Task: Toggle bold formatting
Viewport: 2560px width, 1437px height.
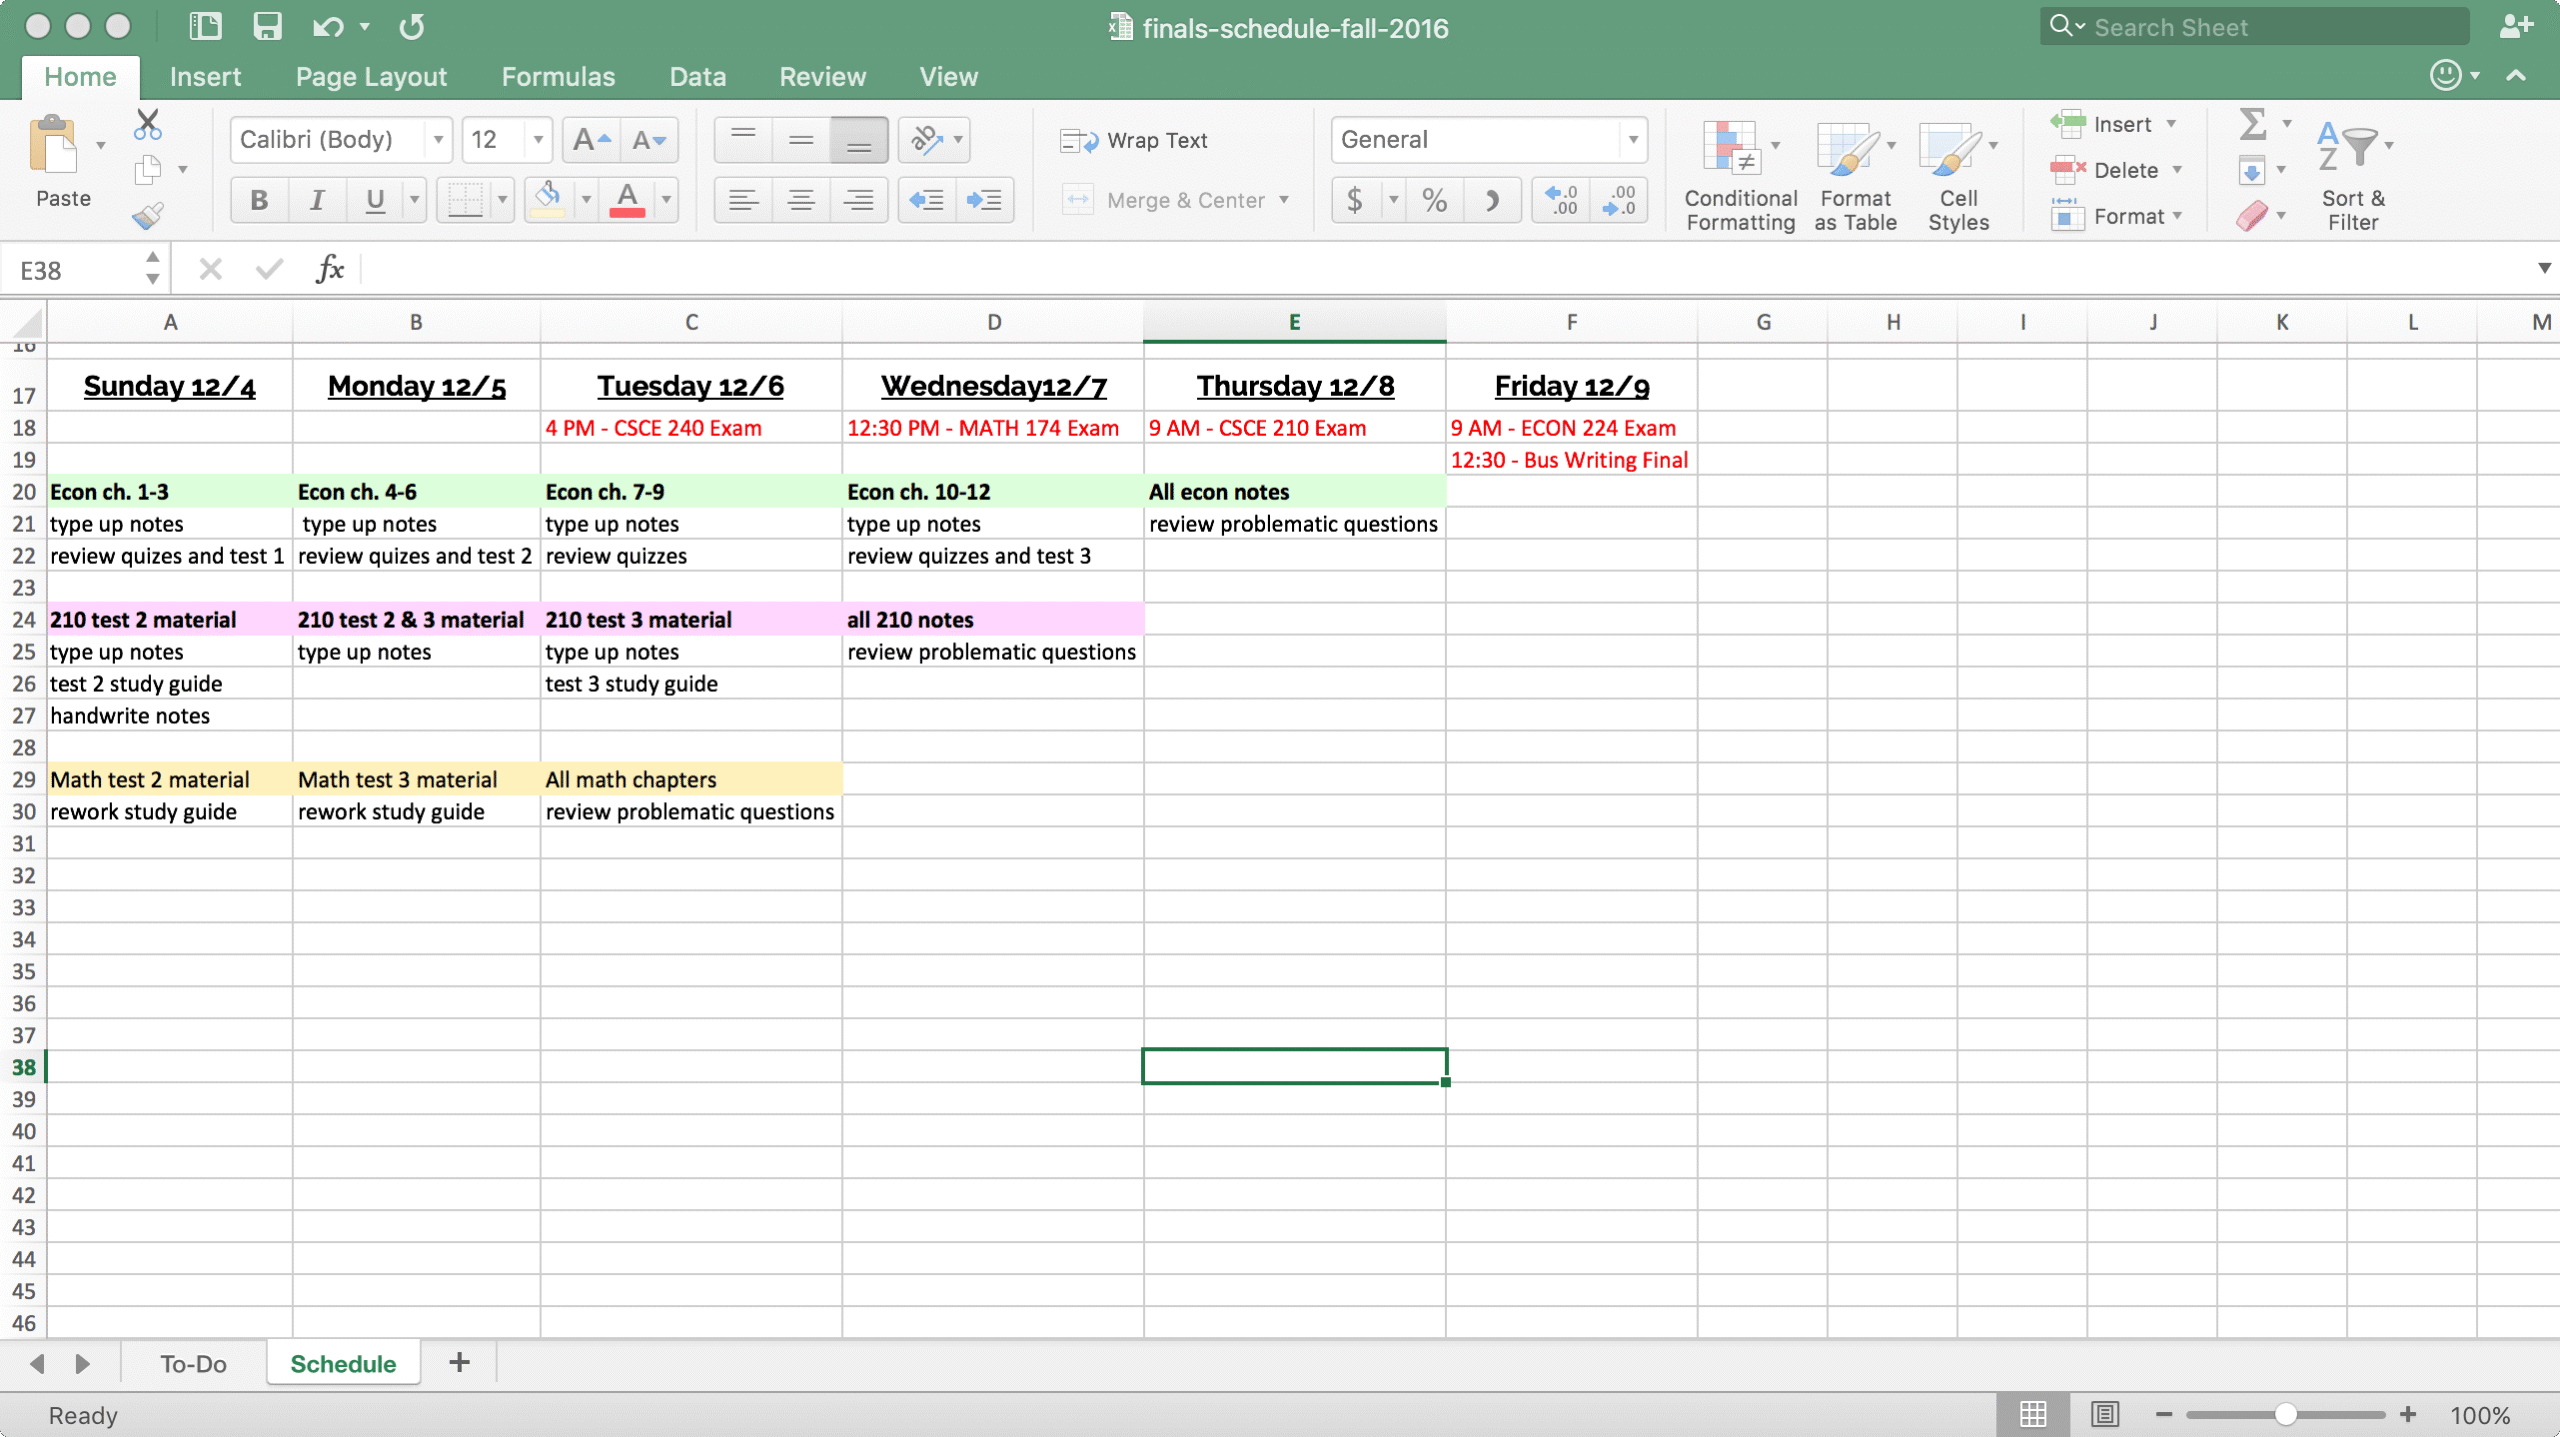Action: [258, 199]
